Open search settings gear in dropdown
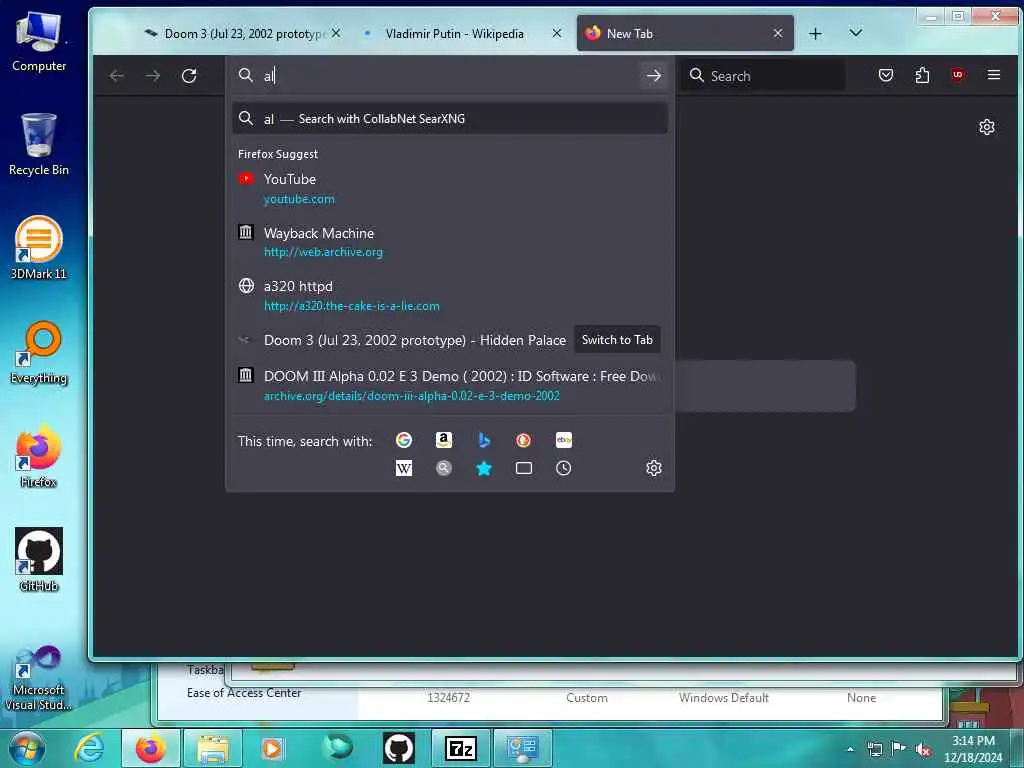Screen dimensions: 1024x768 click(x=654, y=468)
